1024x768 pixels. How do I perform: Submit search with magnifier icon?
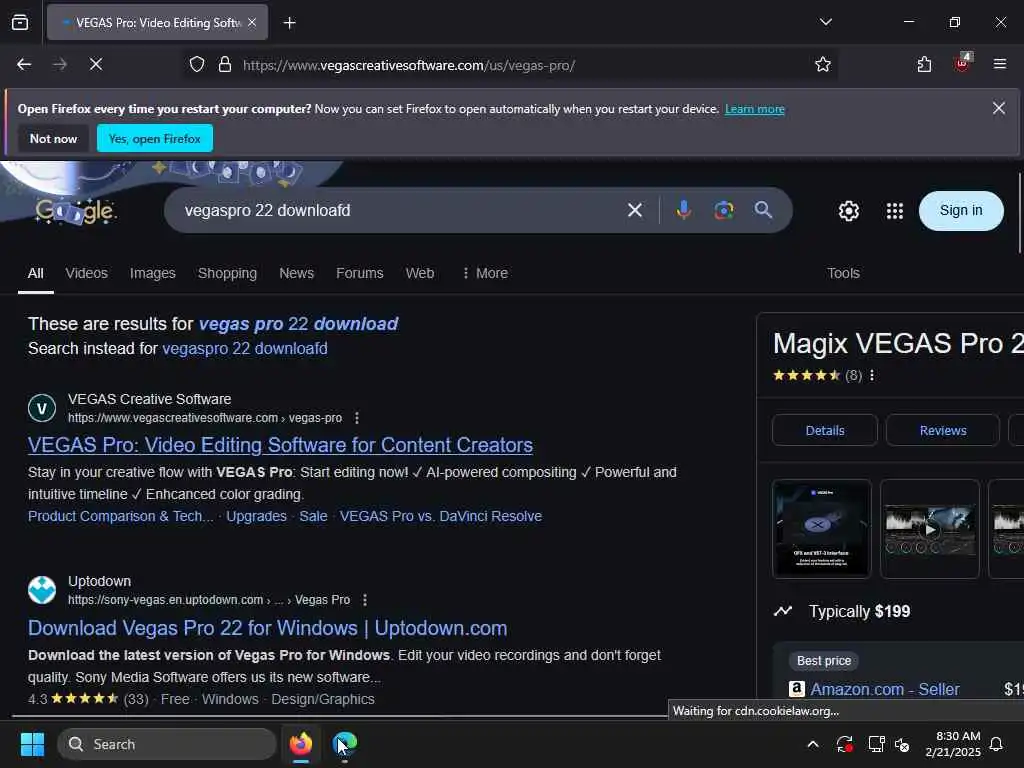(x=763, y=210)
